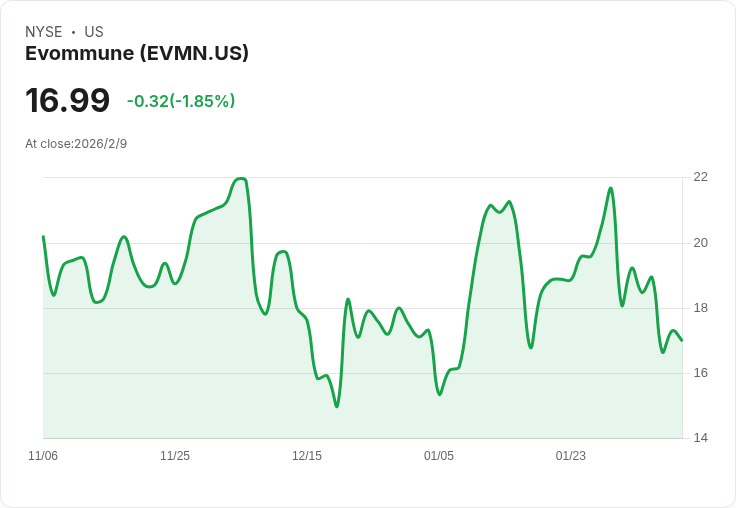Click the 16 price level on y-axis
Viewport: 736px width, 508px height.
700,373
